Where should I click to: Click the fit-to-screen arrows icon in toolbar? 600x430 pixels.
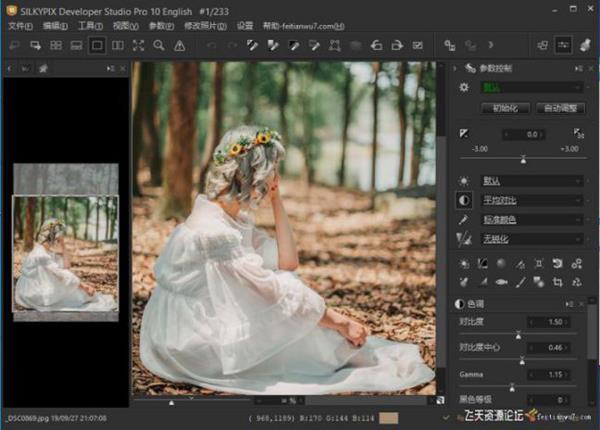[139, 45]
